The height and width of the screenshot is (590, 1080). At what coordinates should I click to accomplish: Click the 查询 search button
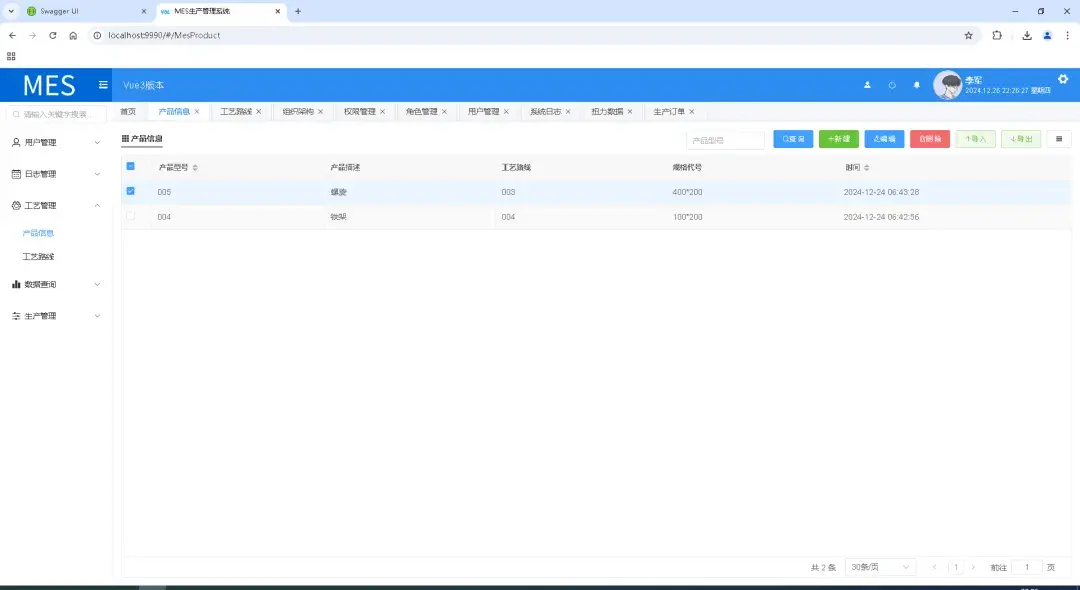click(x=793, y=139)
